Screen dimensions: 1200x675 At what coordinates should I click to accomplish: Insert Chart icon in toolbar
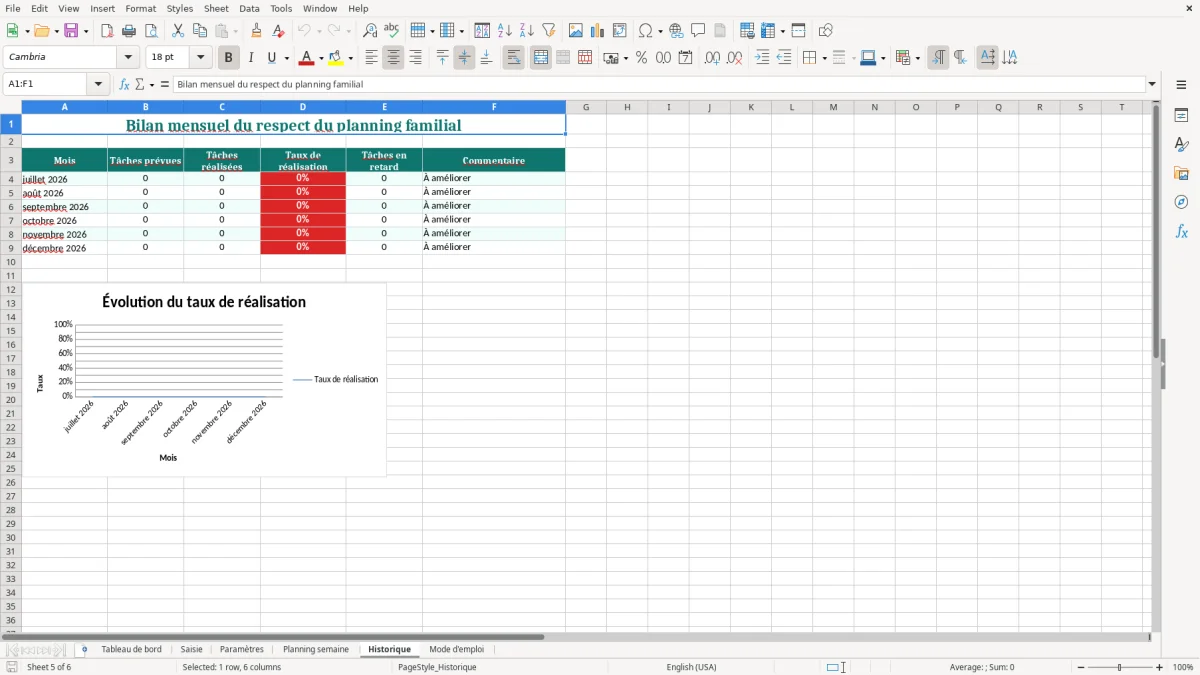pyautogui.click(x=598, y=31)
